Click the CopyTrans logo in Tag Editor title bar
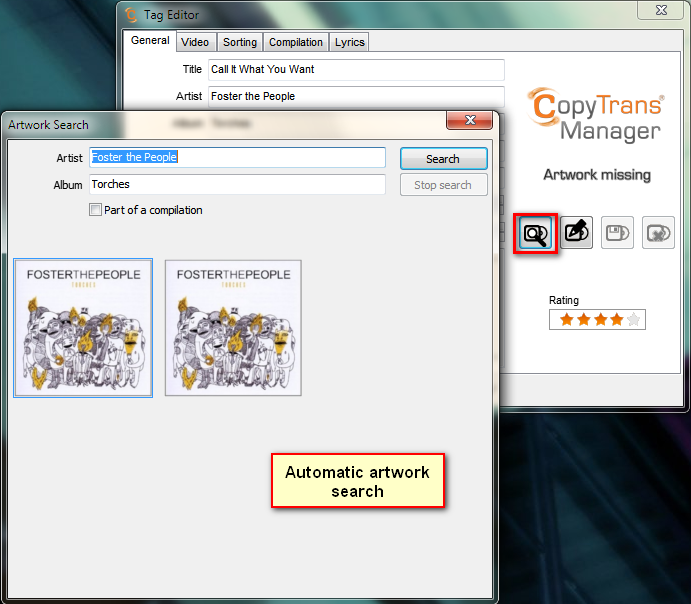The image size is (691, 604). (x=131, y=15)
